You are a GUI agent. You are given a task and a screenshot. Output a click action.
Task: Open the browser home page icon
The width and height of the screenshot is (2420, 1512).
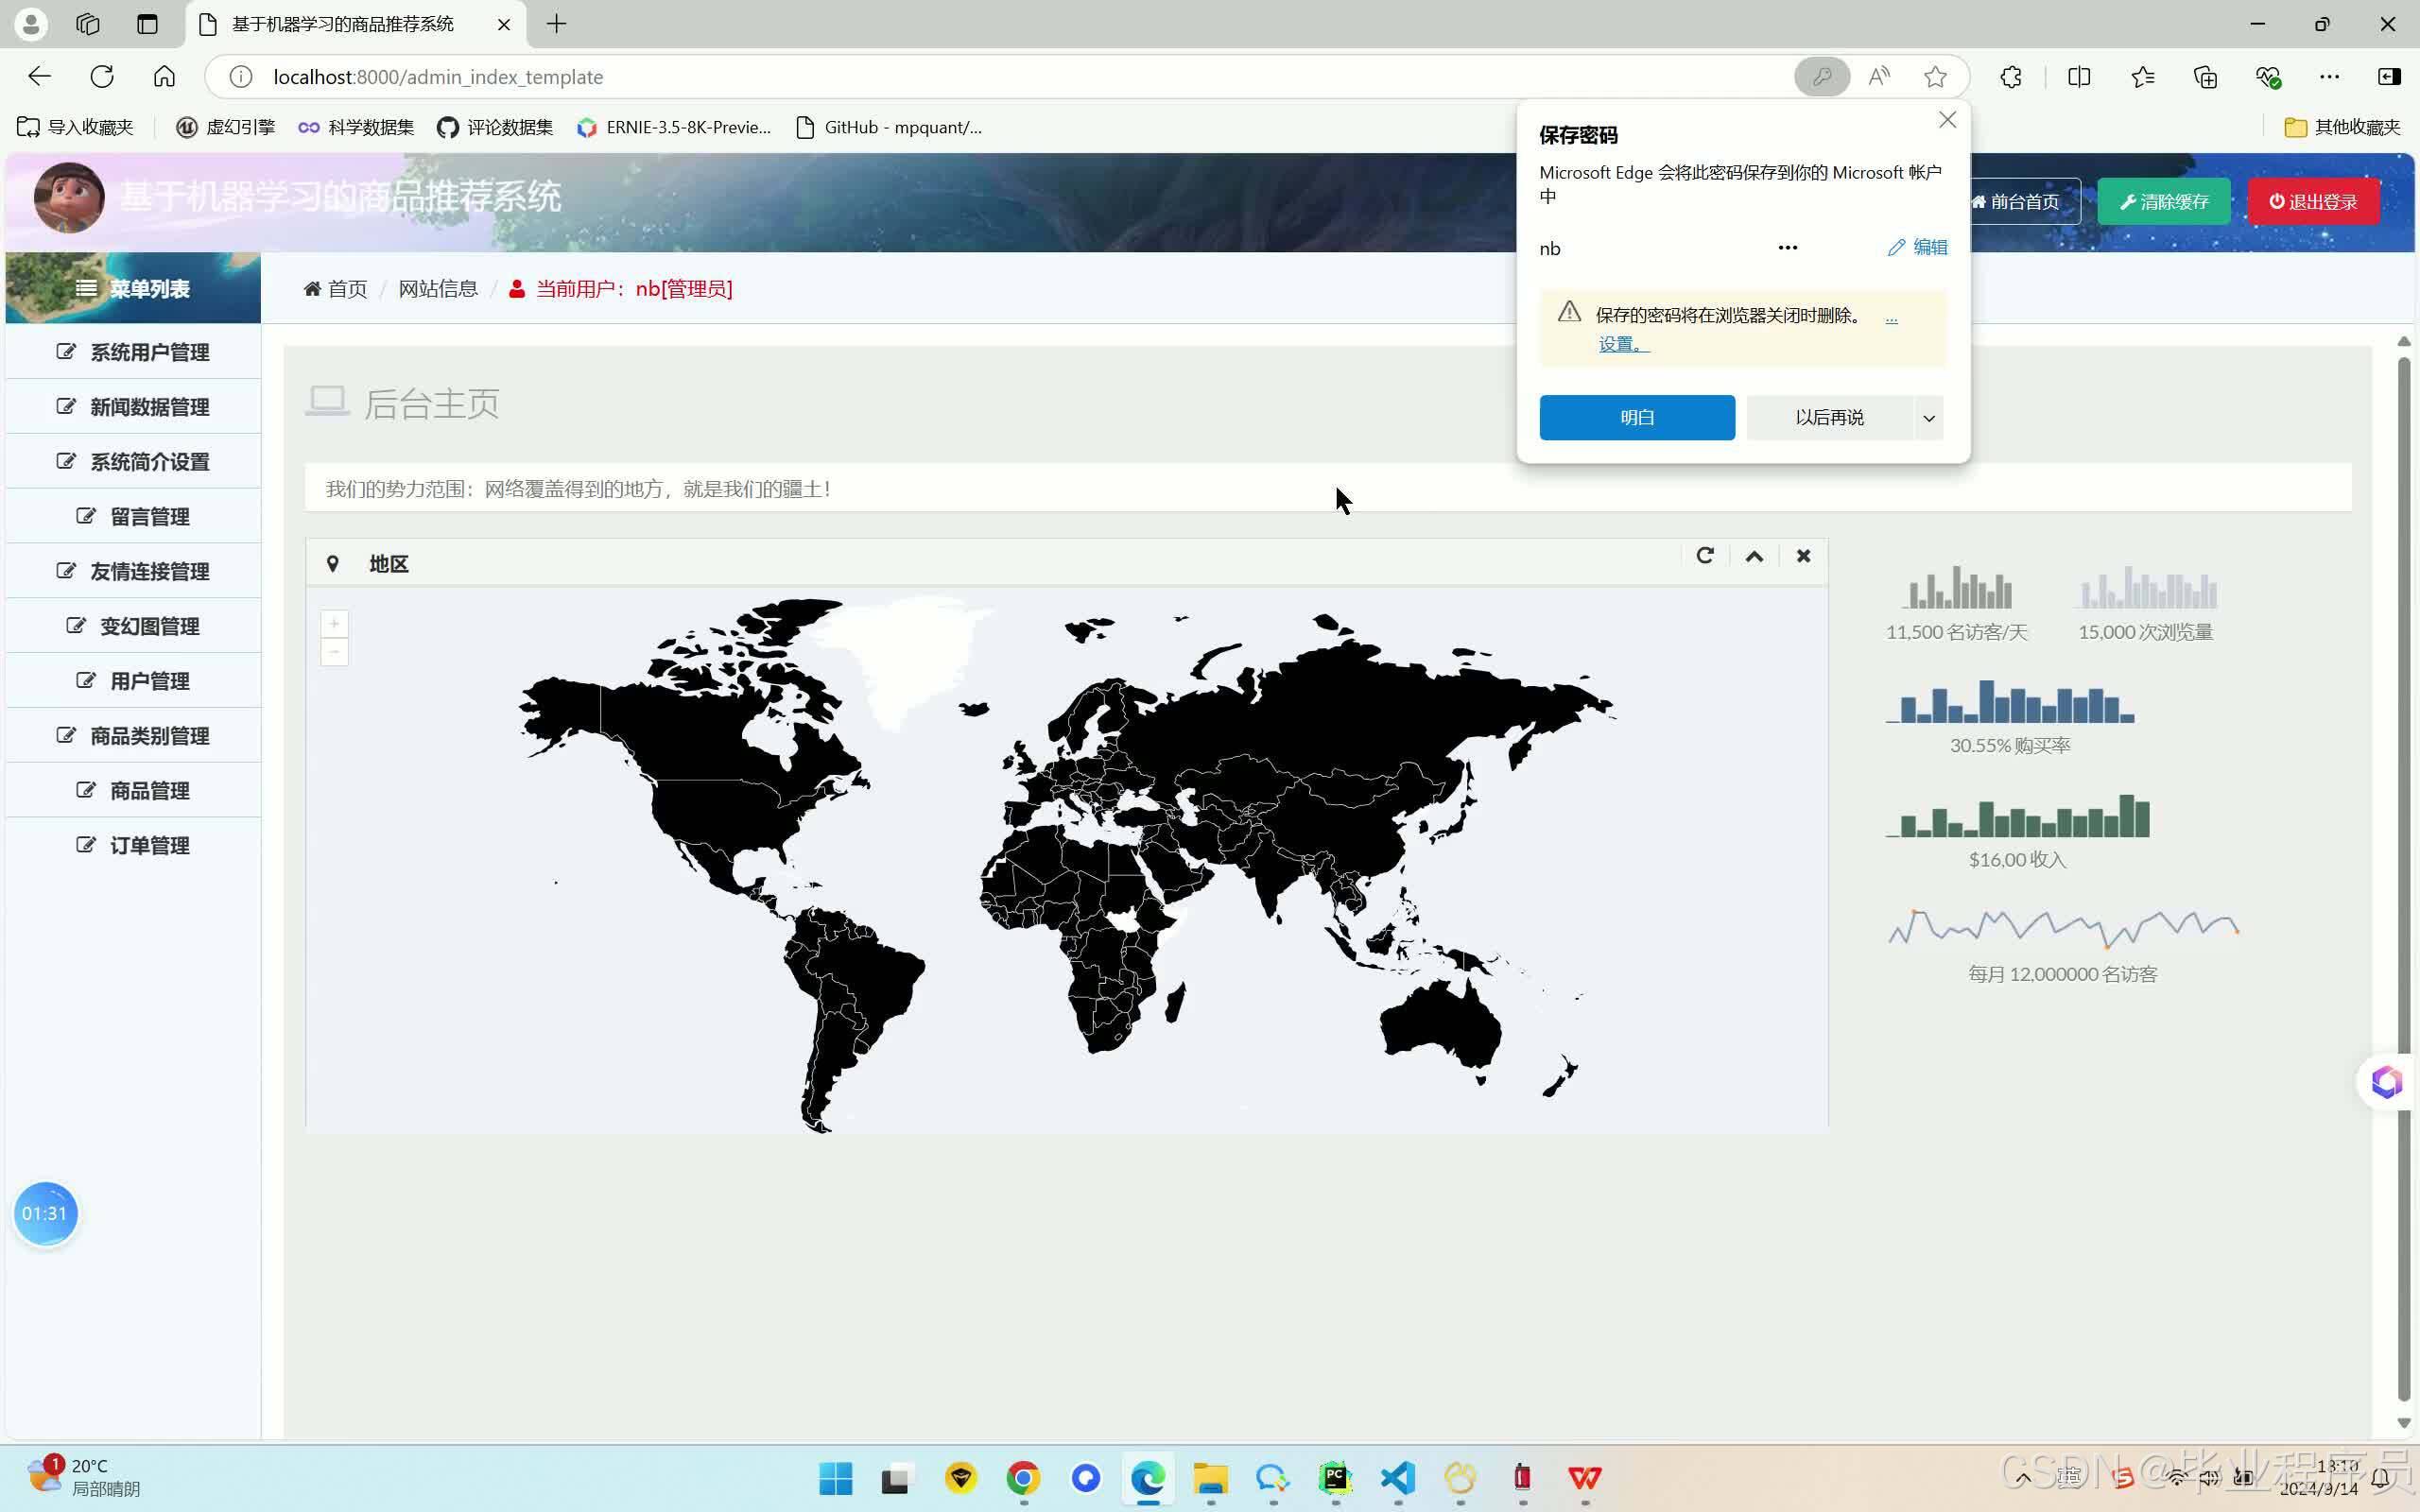coord(164,77)
